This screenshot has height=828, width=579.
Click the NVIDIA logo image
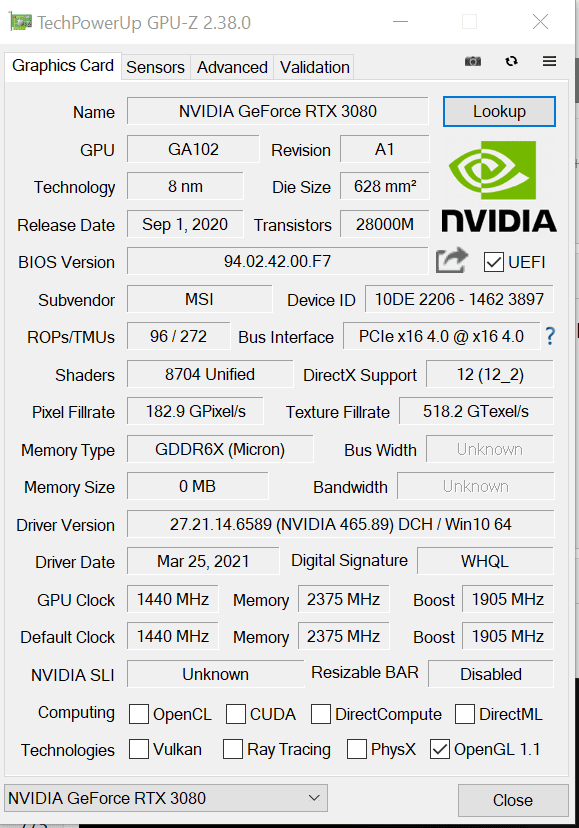click(499, 187)
